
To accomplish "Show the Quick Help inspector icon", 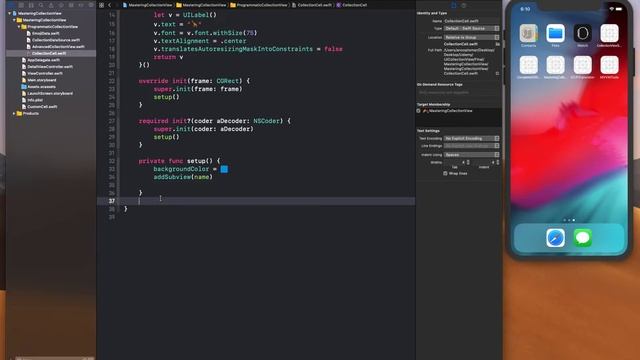I will pyautogui.click(x=464, y=5).
